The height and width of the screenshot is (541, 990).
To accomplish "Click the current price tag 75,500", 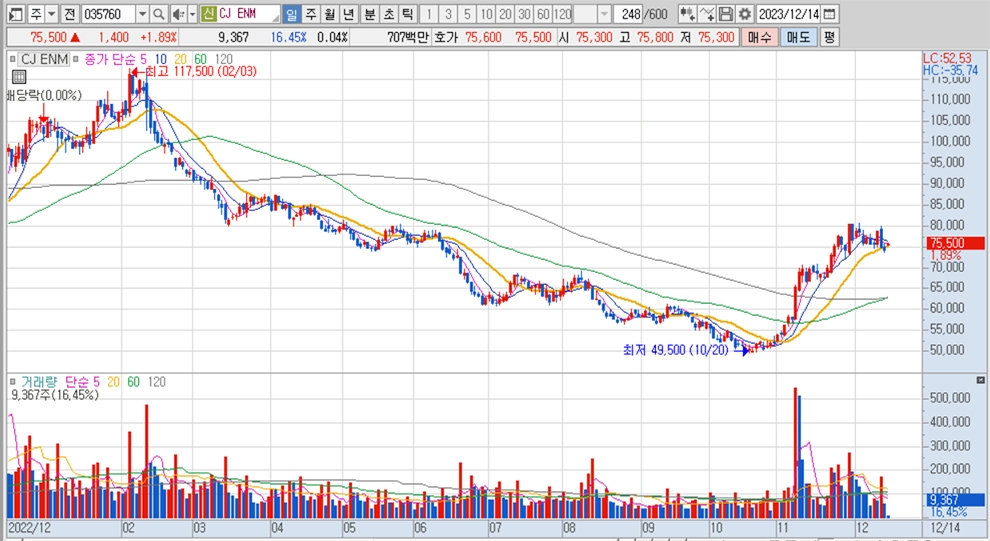I will click(955, 243).
